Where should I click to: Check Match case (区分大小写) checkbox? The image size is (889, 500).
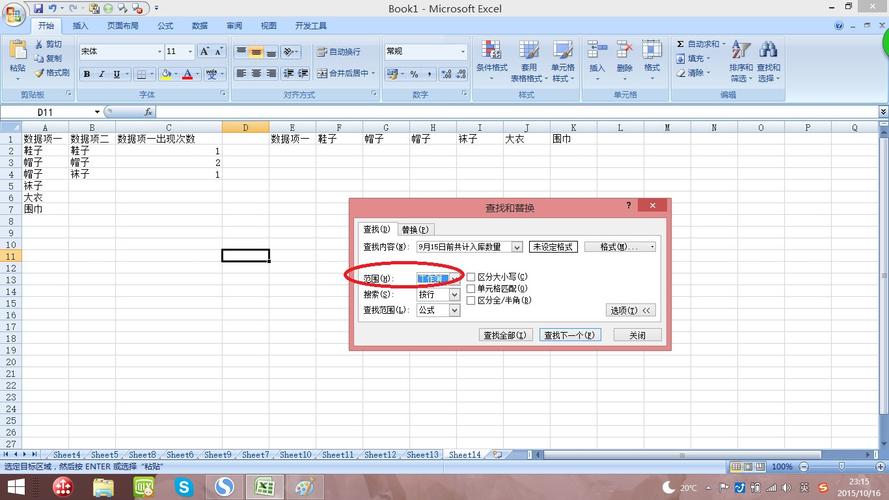tap(471, 277)
